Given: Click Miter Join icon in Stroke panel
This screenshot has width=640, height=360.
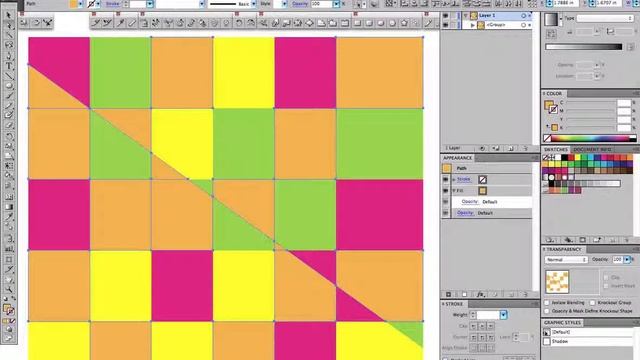Looking at the screenshot, I should [x=473, y=337].
